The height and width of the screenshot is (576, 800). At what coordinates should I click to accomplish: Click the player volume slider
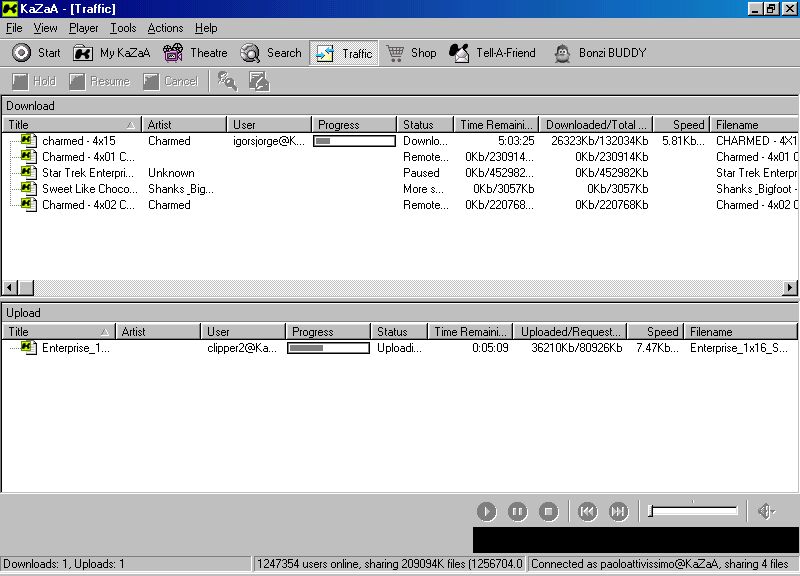[693, 511]
